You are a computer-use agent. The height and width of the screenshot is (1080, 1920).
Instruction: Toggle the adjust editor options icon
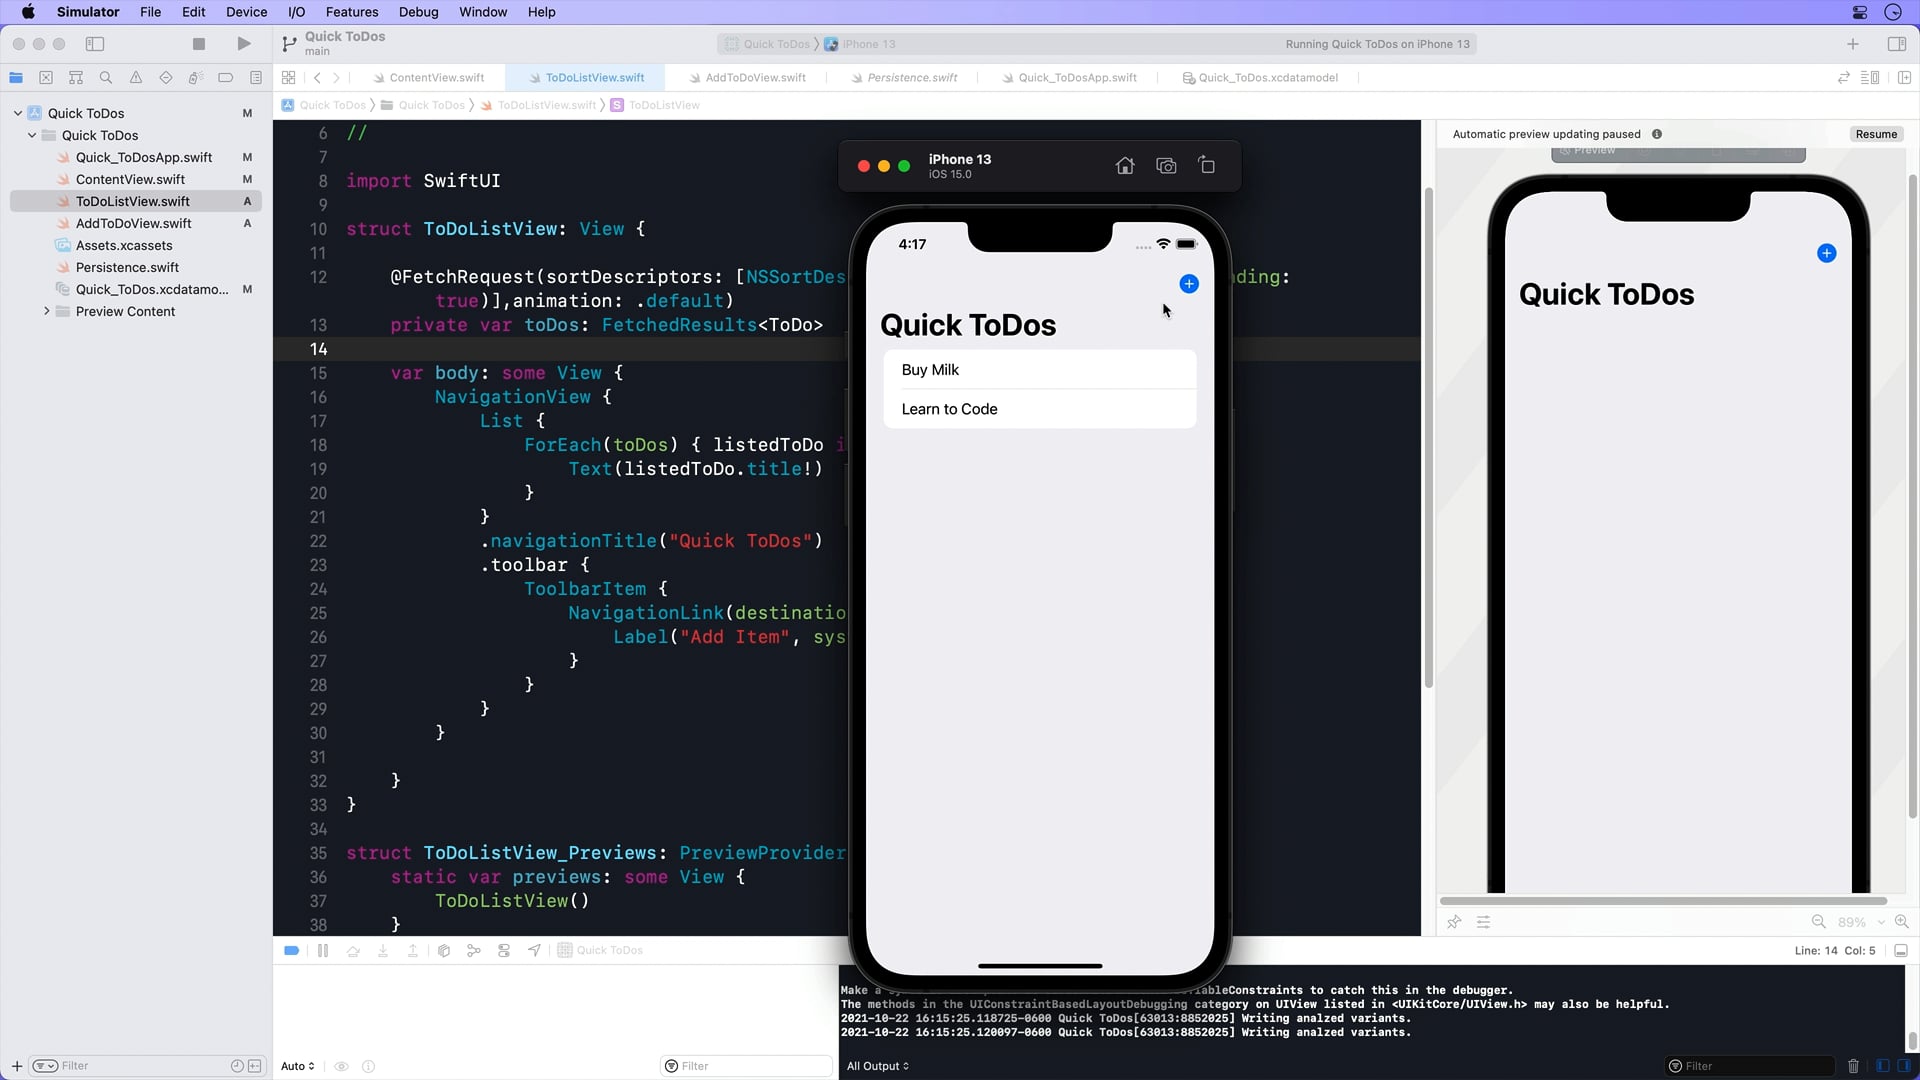tap(1870, 78)
